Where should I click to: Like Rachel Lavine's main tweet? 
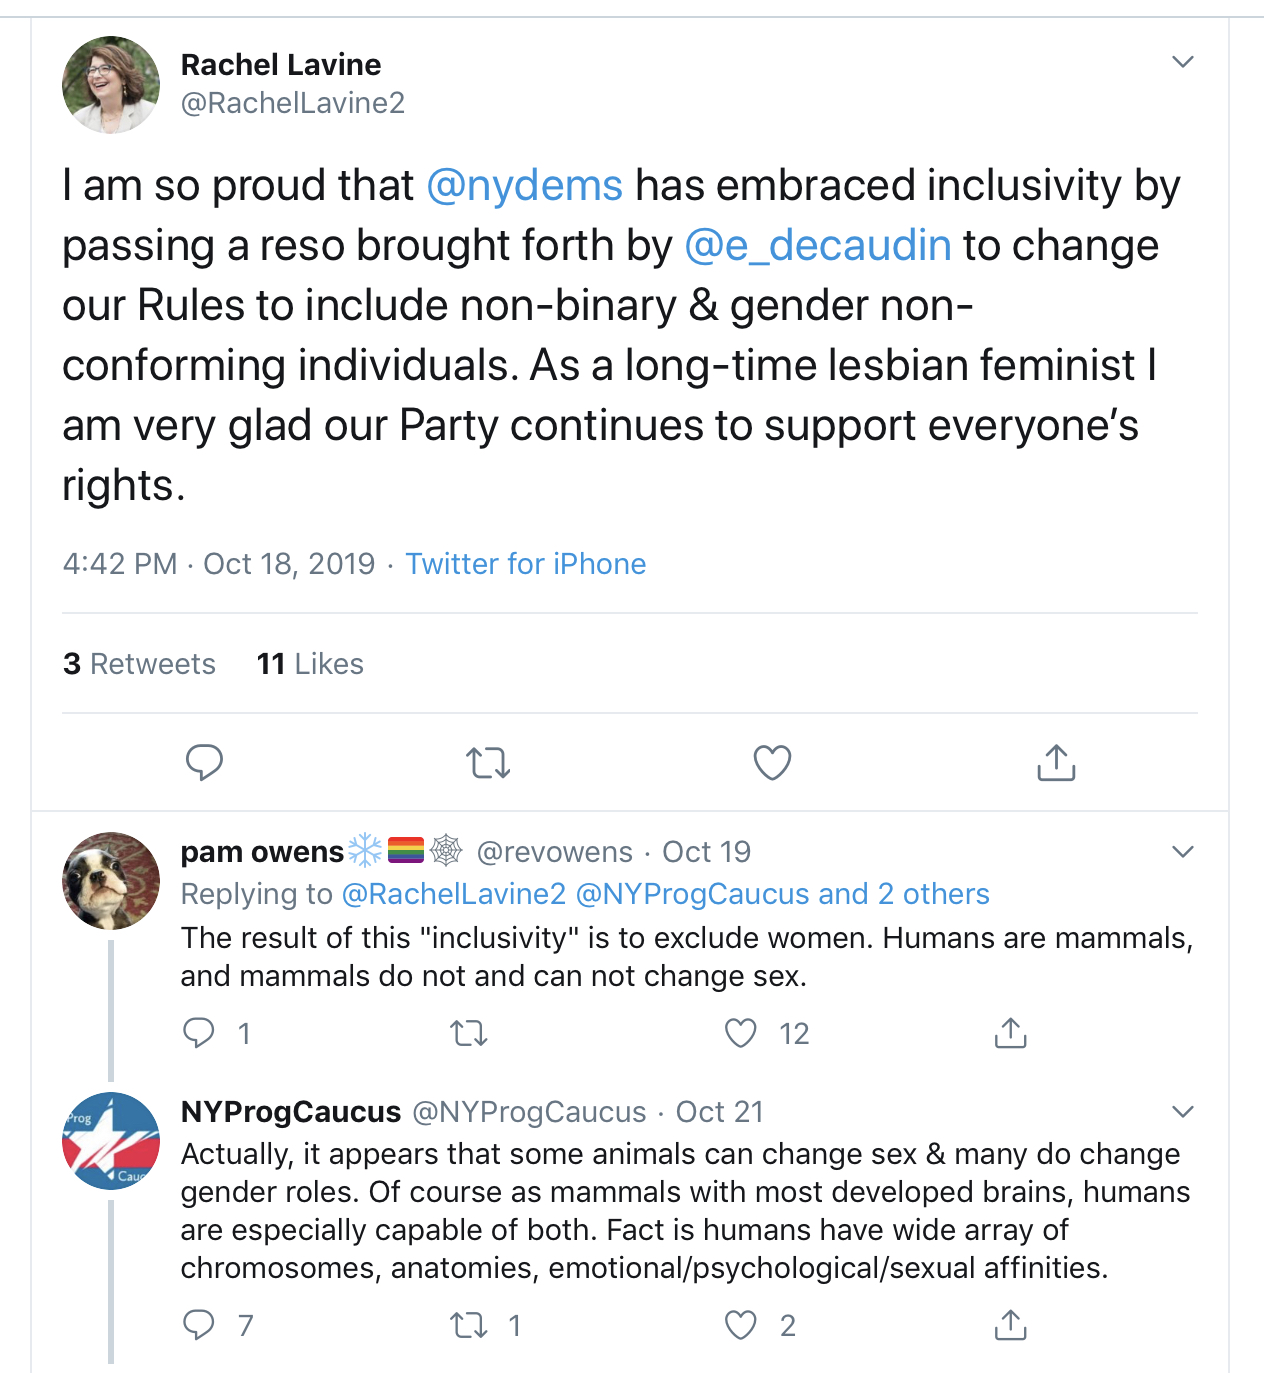click(x=772, y=763)
